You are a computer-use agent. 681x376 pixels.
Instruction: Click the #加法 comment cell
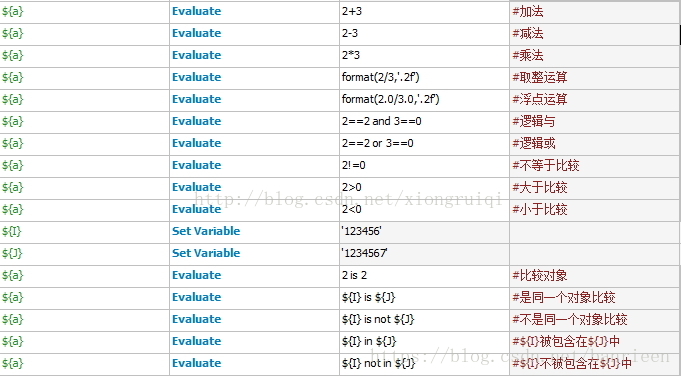(x=595, y=12)
